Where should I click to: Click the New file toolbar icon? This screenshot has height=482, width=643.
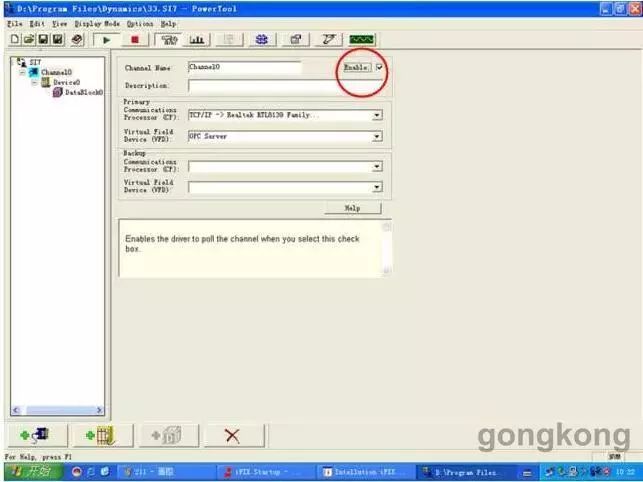pos(15,40)
